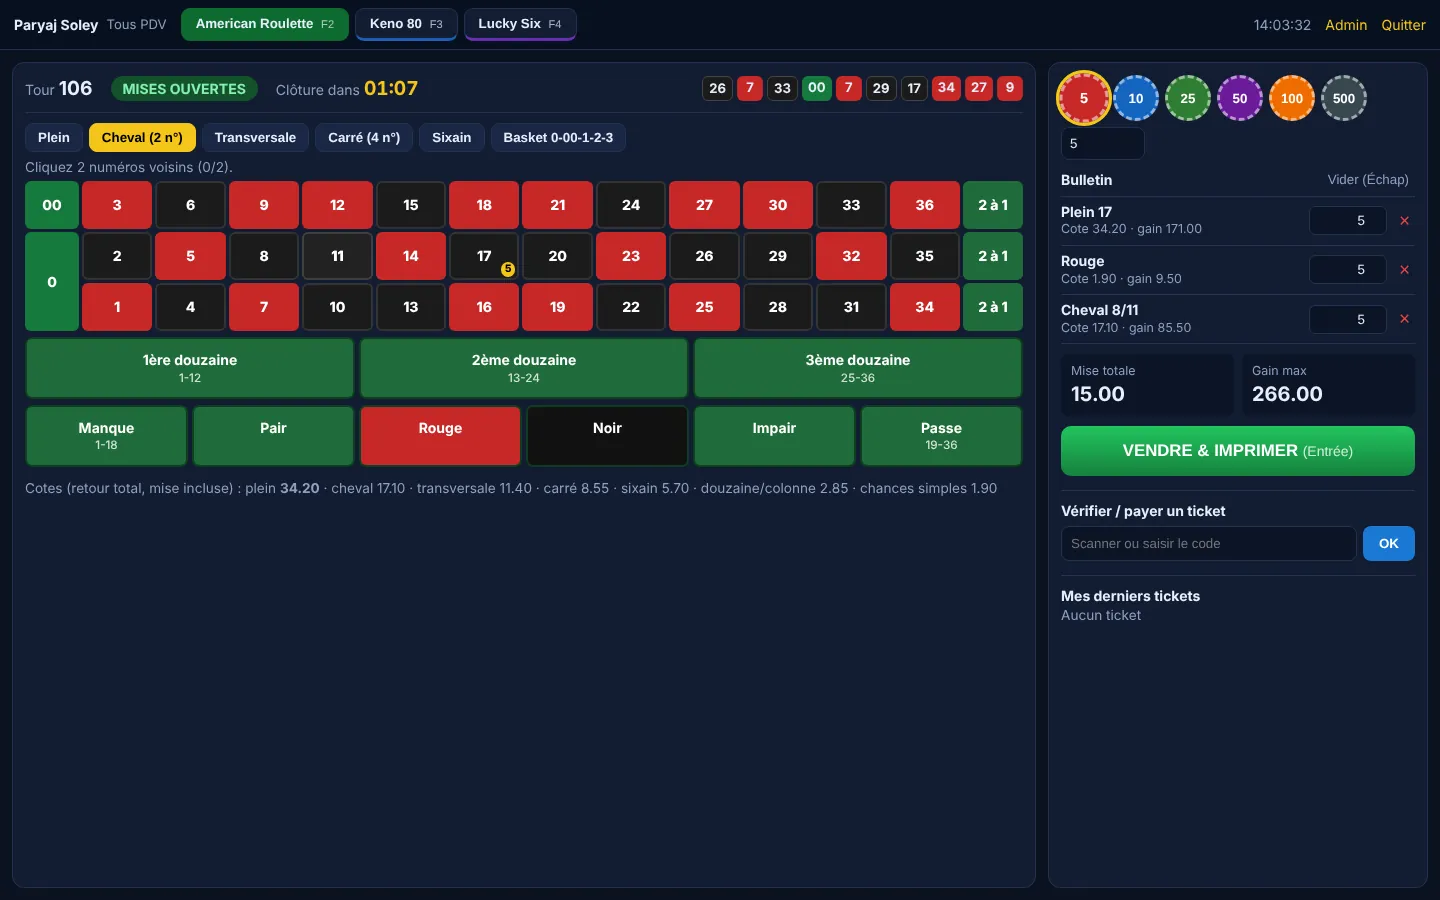Remove the Plein 17 bet

pyautogui.click(x=1404, y=221)
